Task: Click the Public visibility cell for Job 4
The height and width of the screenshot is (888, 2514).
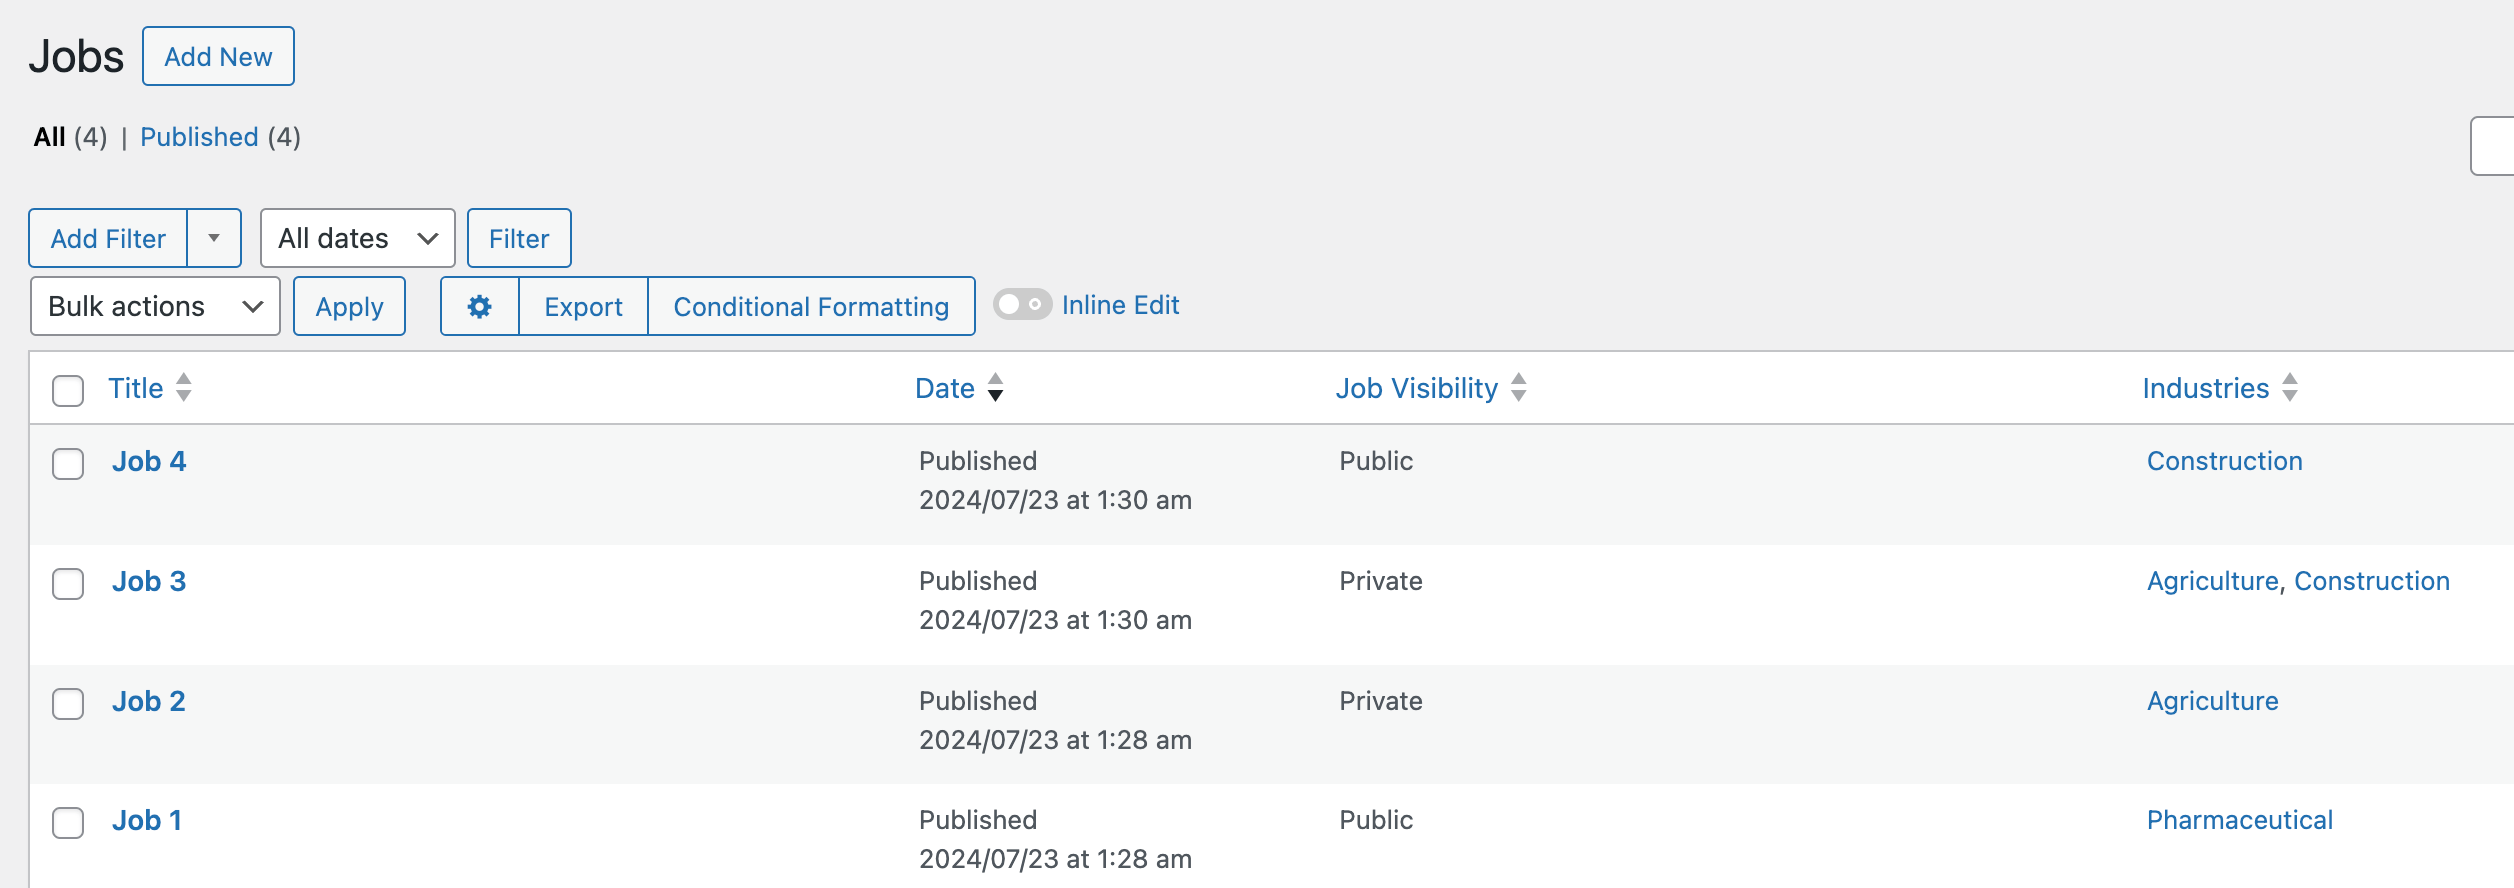Action: [x=1376, y=461]
